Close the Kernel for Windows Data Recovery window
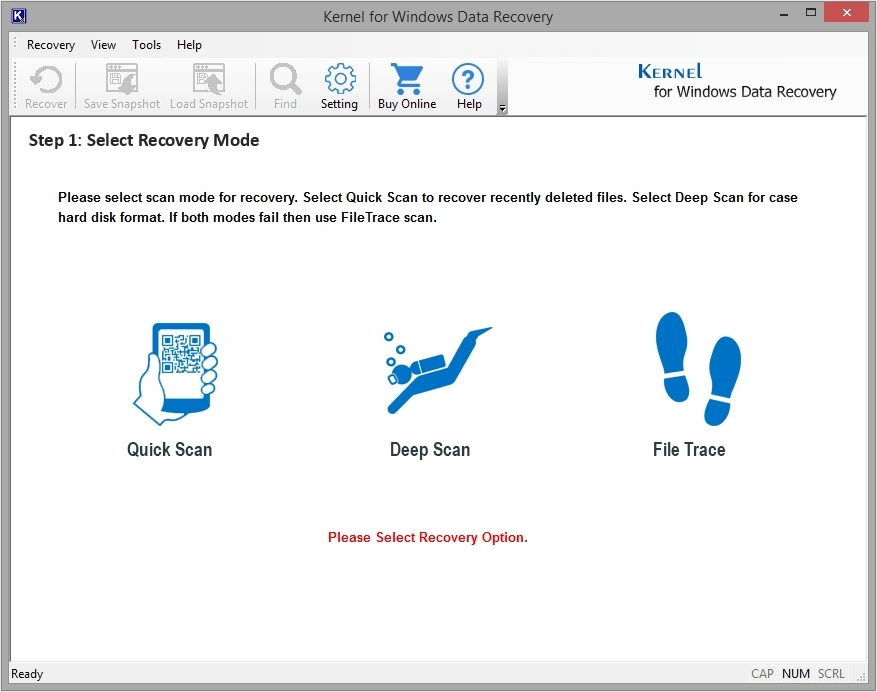 (x=846, y=12)
